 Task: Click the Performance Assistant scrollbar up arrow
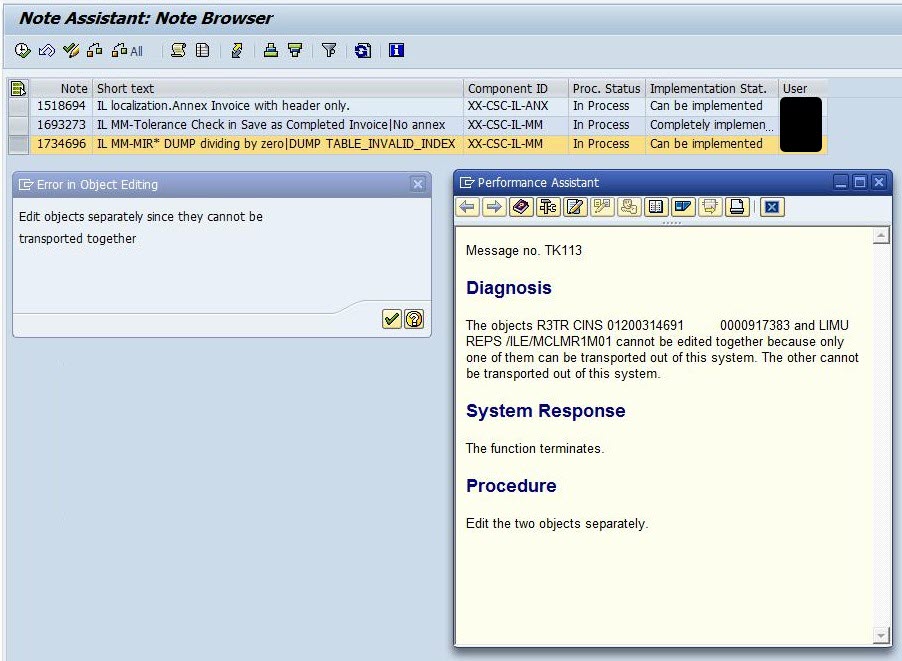click(x=881, y=235)
